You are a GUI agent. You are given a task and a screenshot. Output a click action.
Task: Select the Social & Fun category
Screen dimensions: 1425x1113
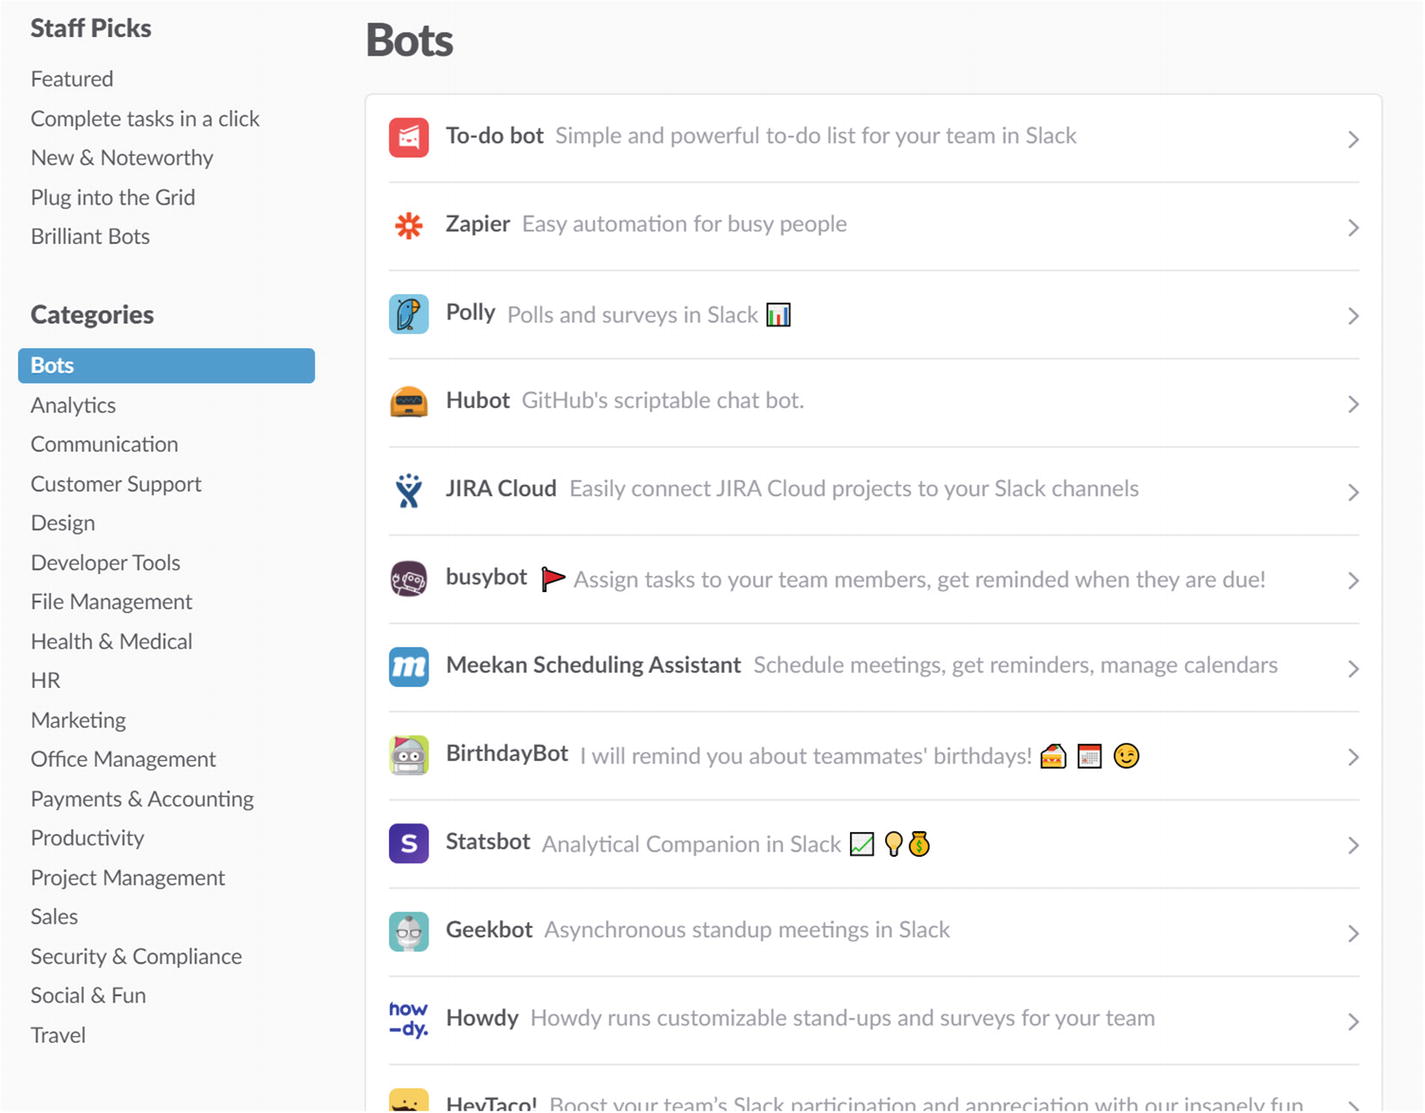click(88, 996)
